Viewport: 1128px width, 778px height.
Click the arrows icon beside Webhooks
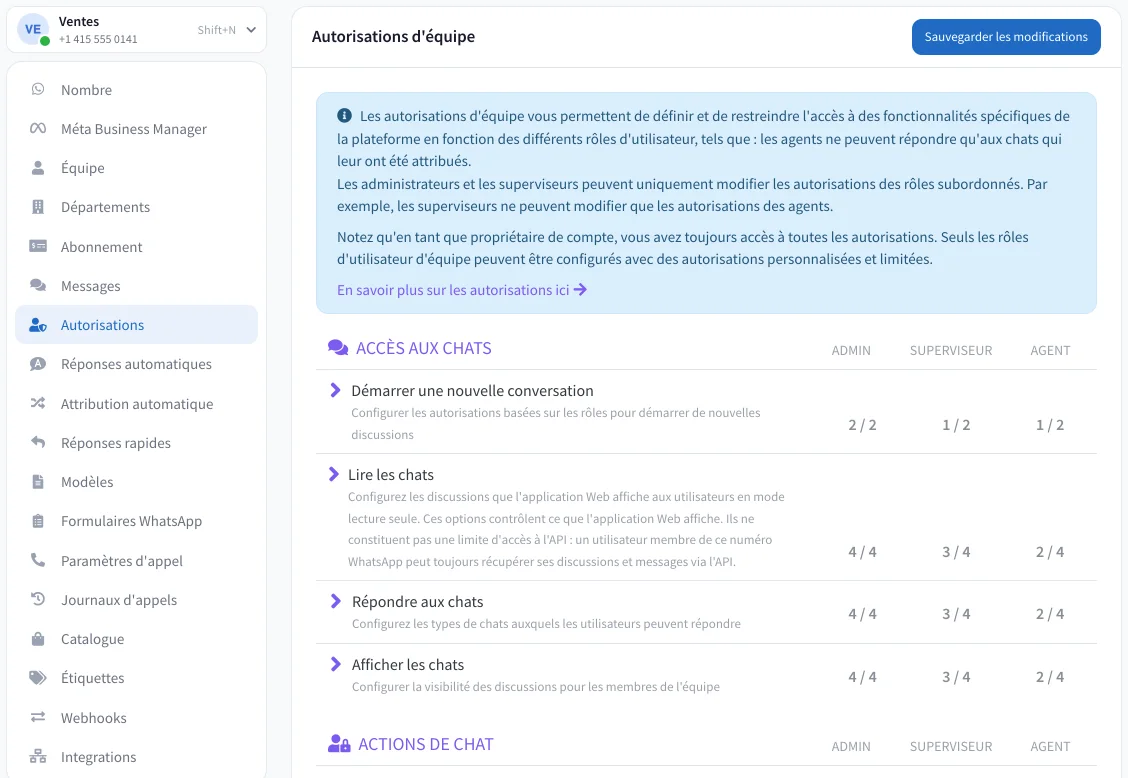[38, 717]
